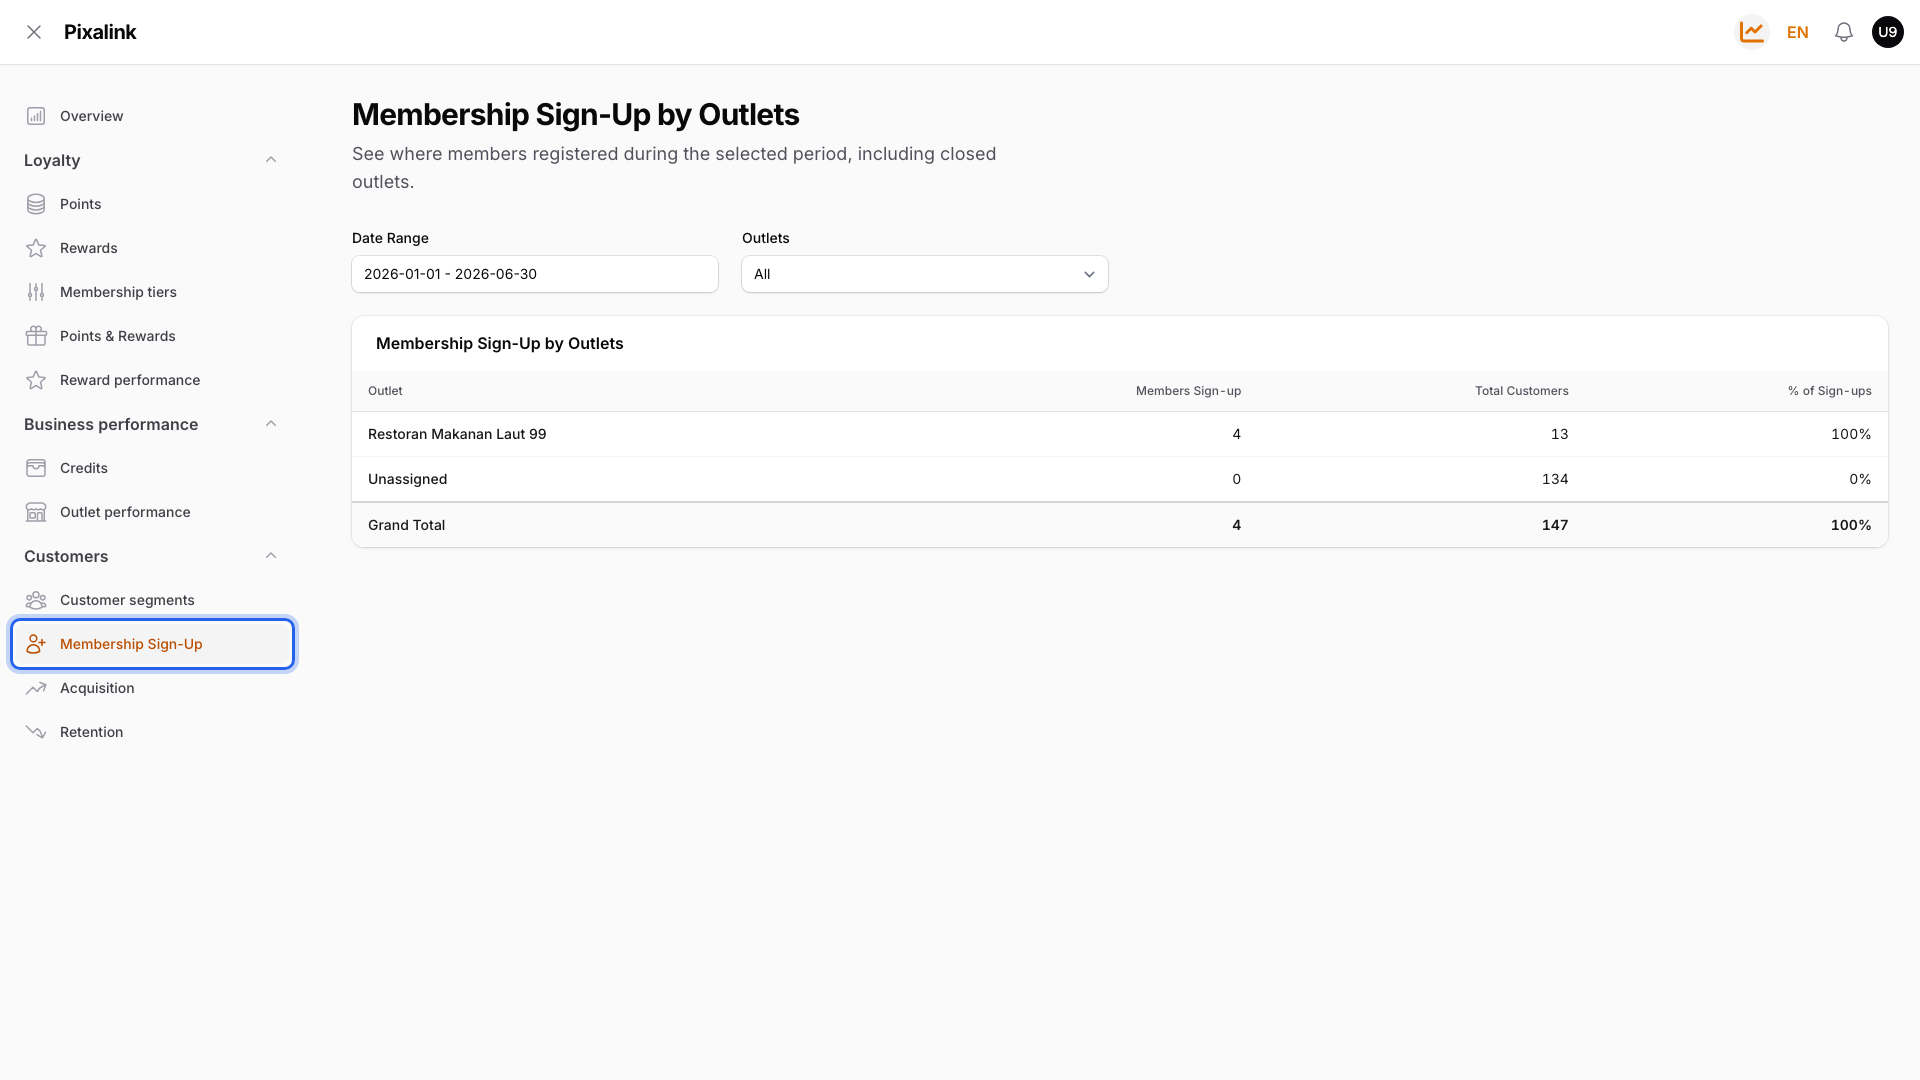Click the Pixalink brand name

[x=100, y=32]
